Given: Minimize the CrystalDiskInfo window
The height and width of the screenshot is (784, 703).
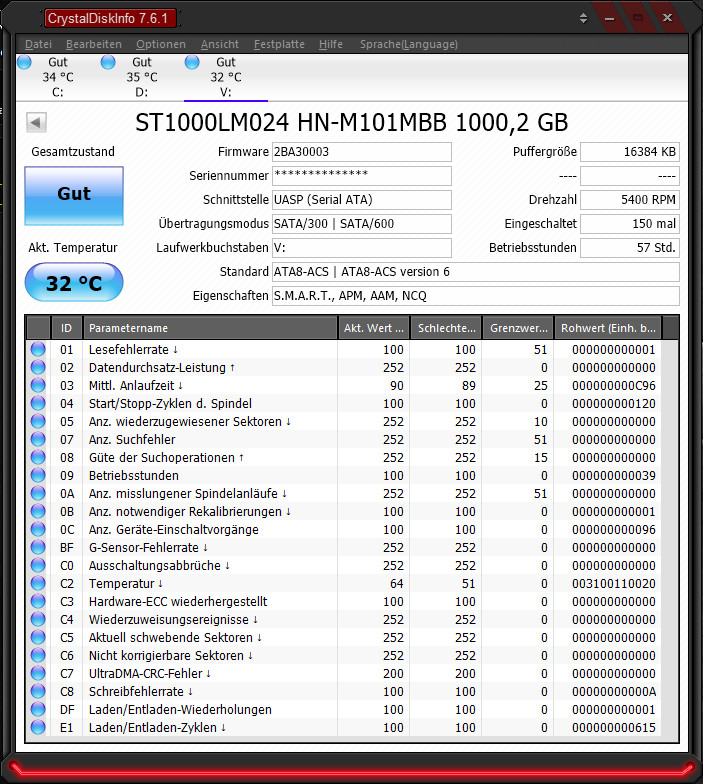Looking at the screenshot, I should (x=609, y=18).
